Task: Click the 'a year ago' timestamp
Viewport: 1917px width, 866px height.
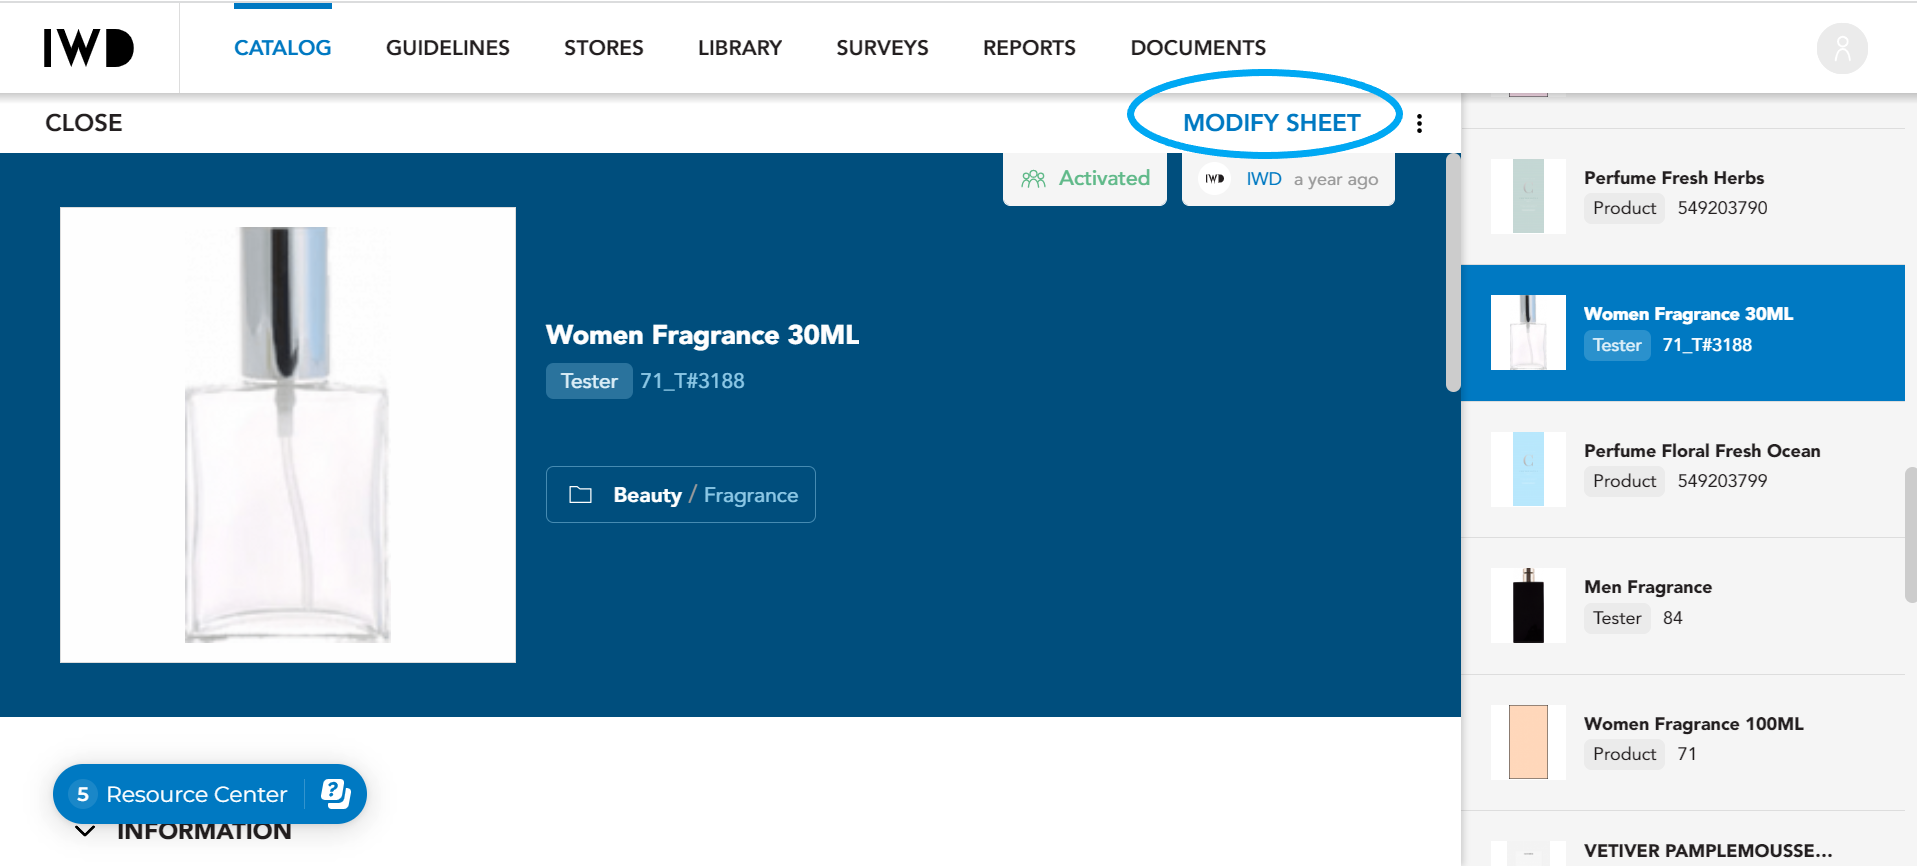Action: tap(1336, 180)
